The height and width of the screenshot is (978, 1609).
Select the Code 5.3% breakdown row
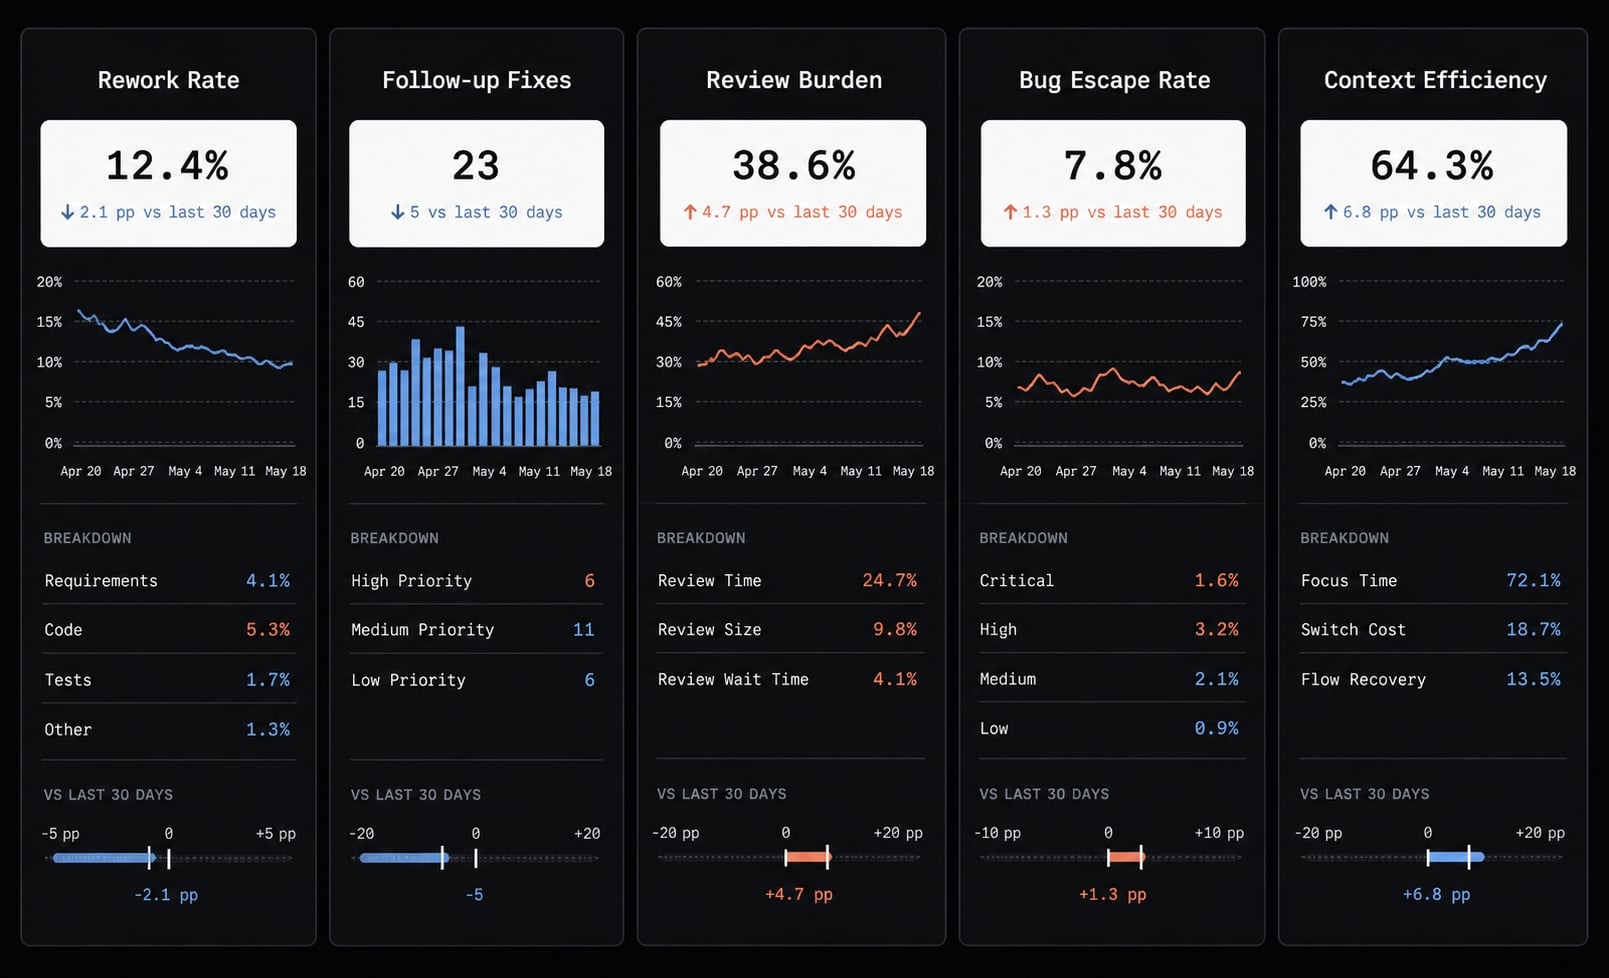click(168, 630)
